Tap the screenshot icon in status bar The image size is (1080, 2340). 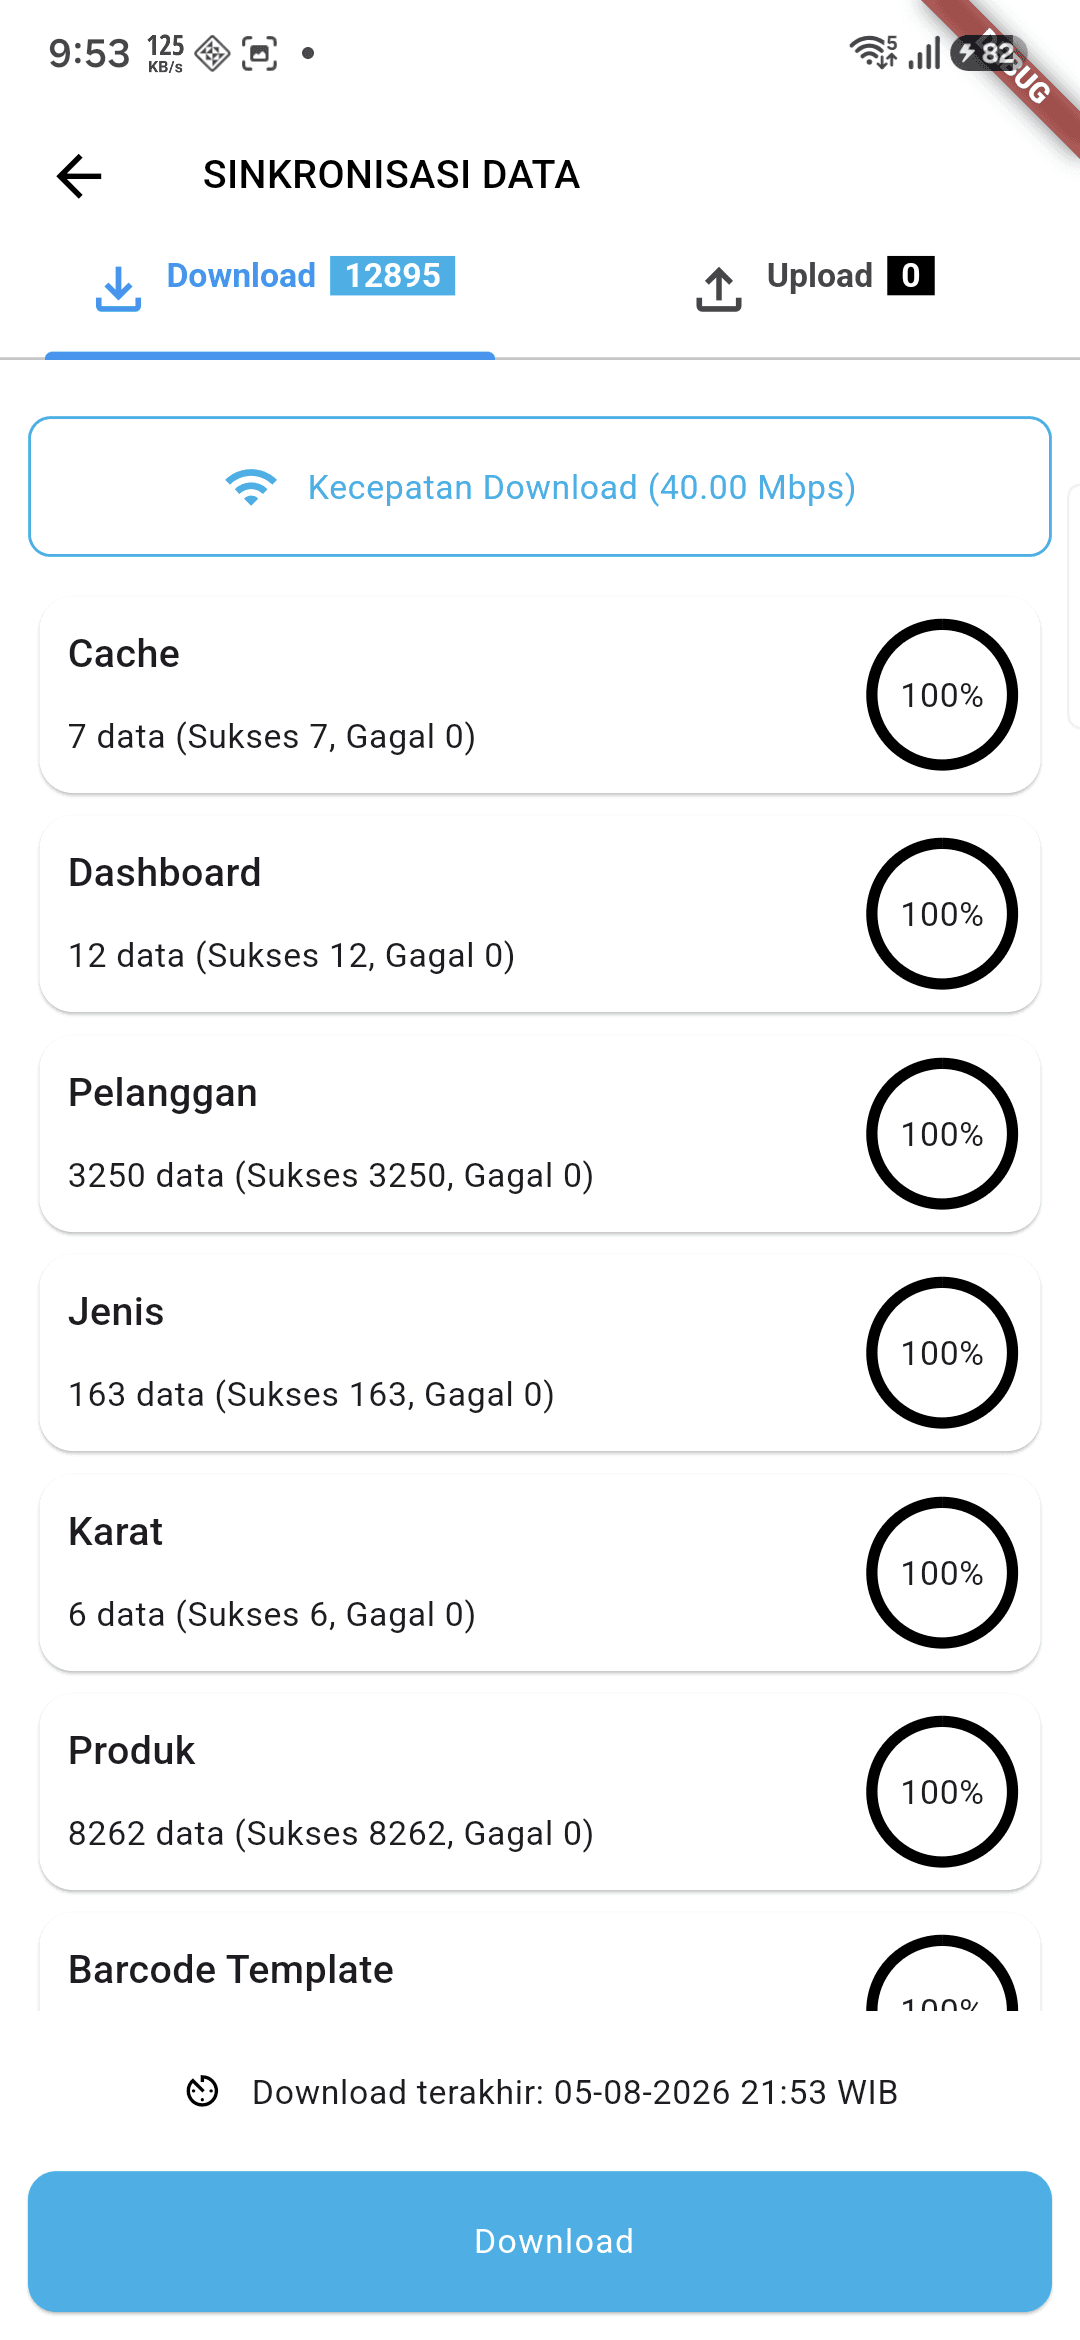(260, 53)
